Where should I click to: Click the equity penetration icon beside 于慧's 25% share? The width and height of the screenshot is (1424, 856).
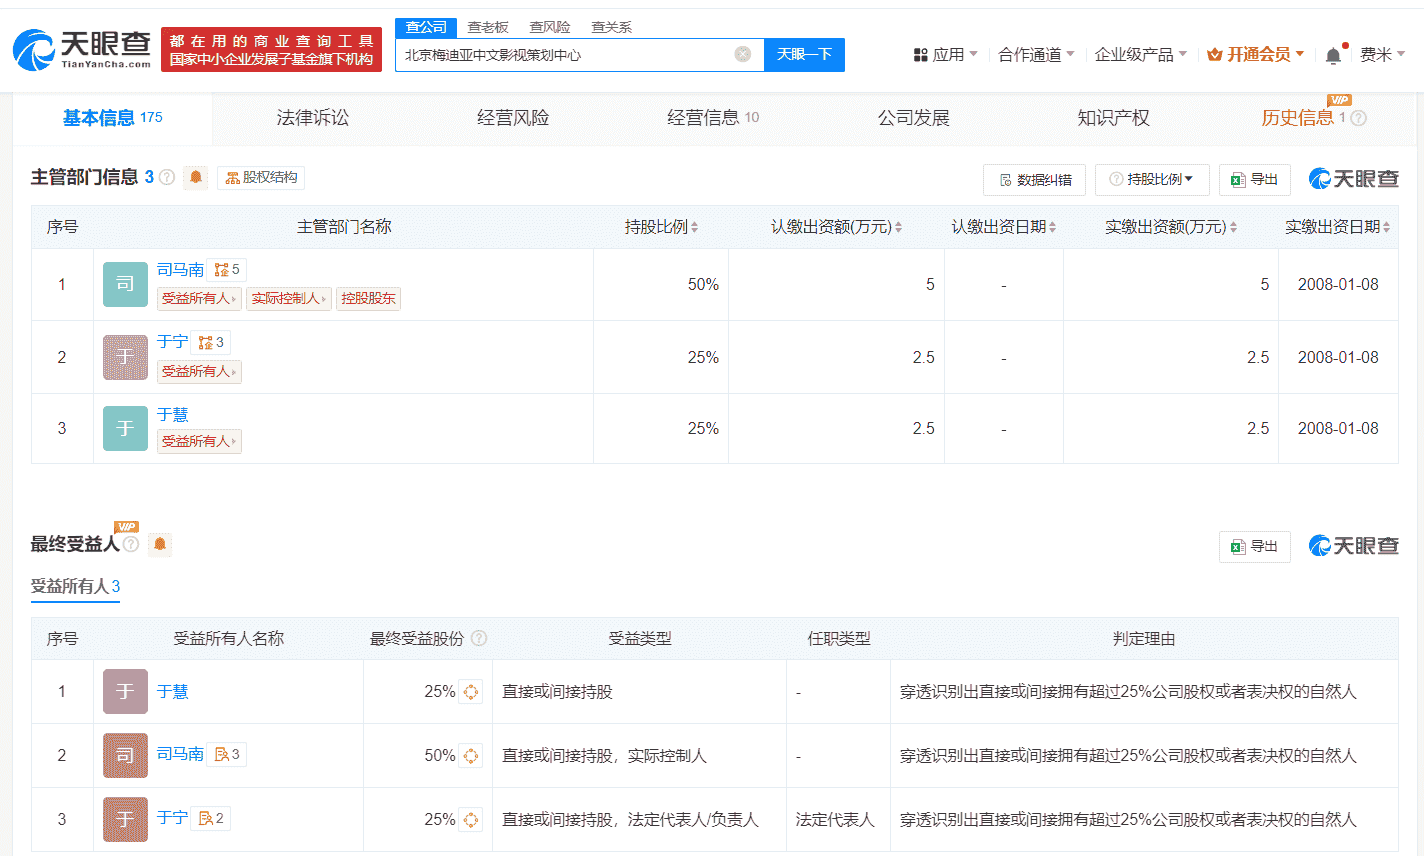tap(470, 691)
